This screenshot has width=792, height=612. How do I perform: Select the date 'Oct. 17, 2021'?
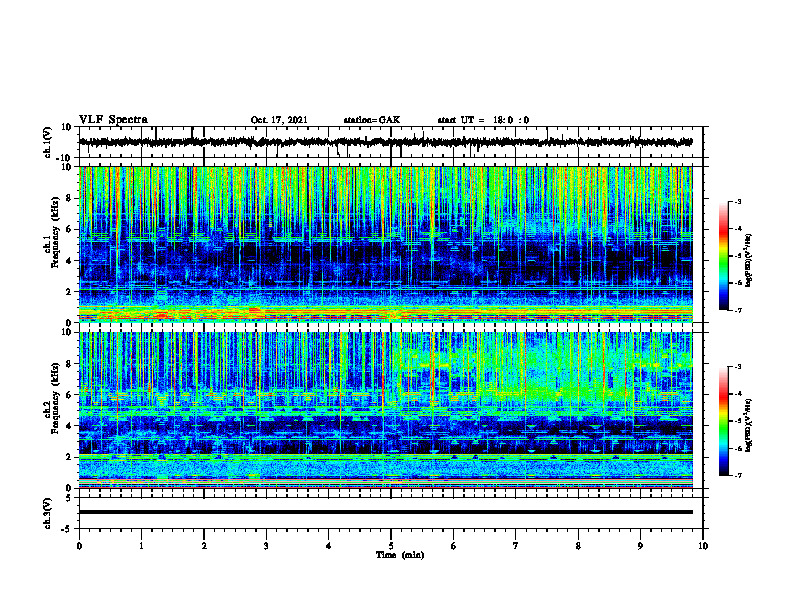[x=279, y=120]
